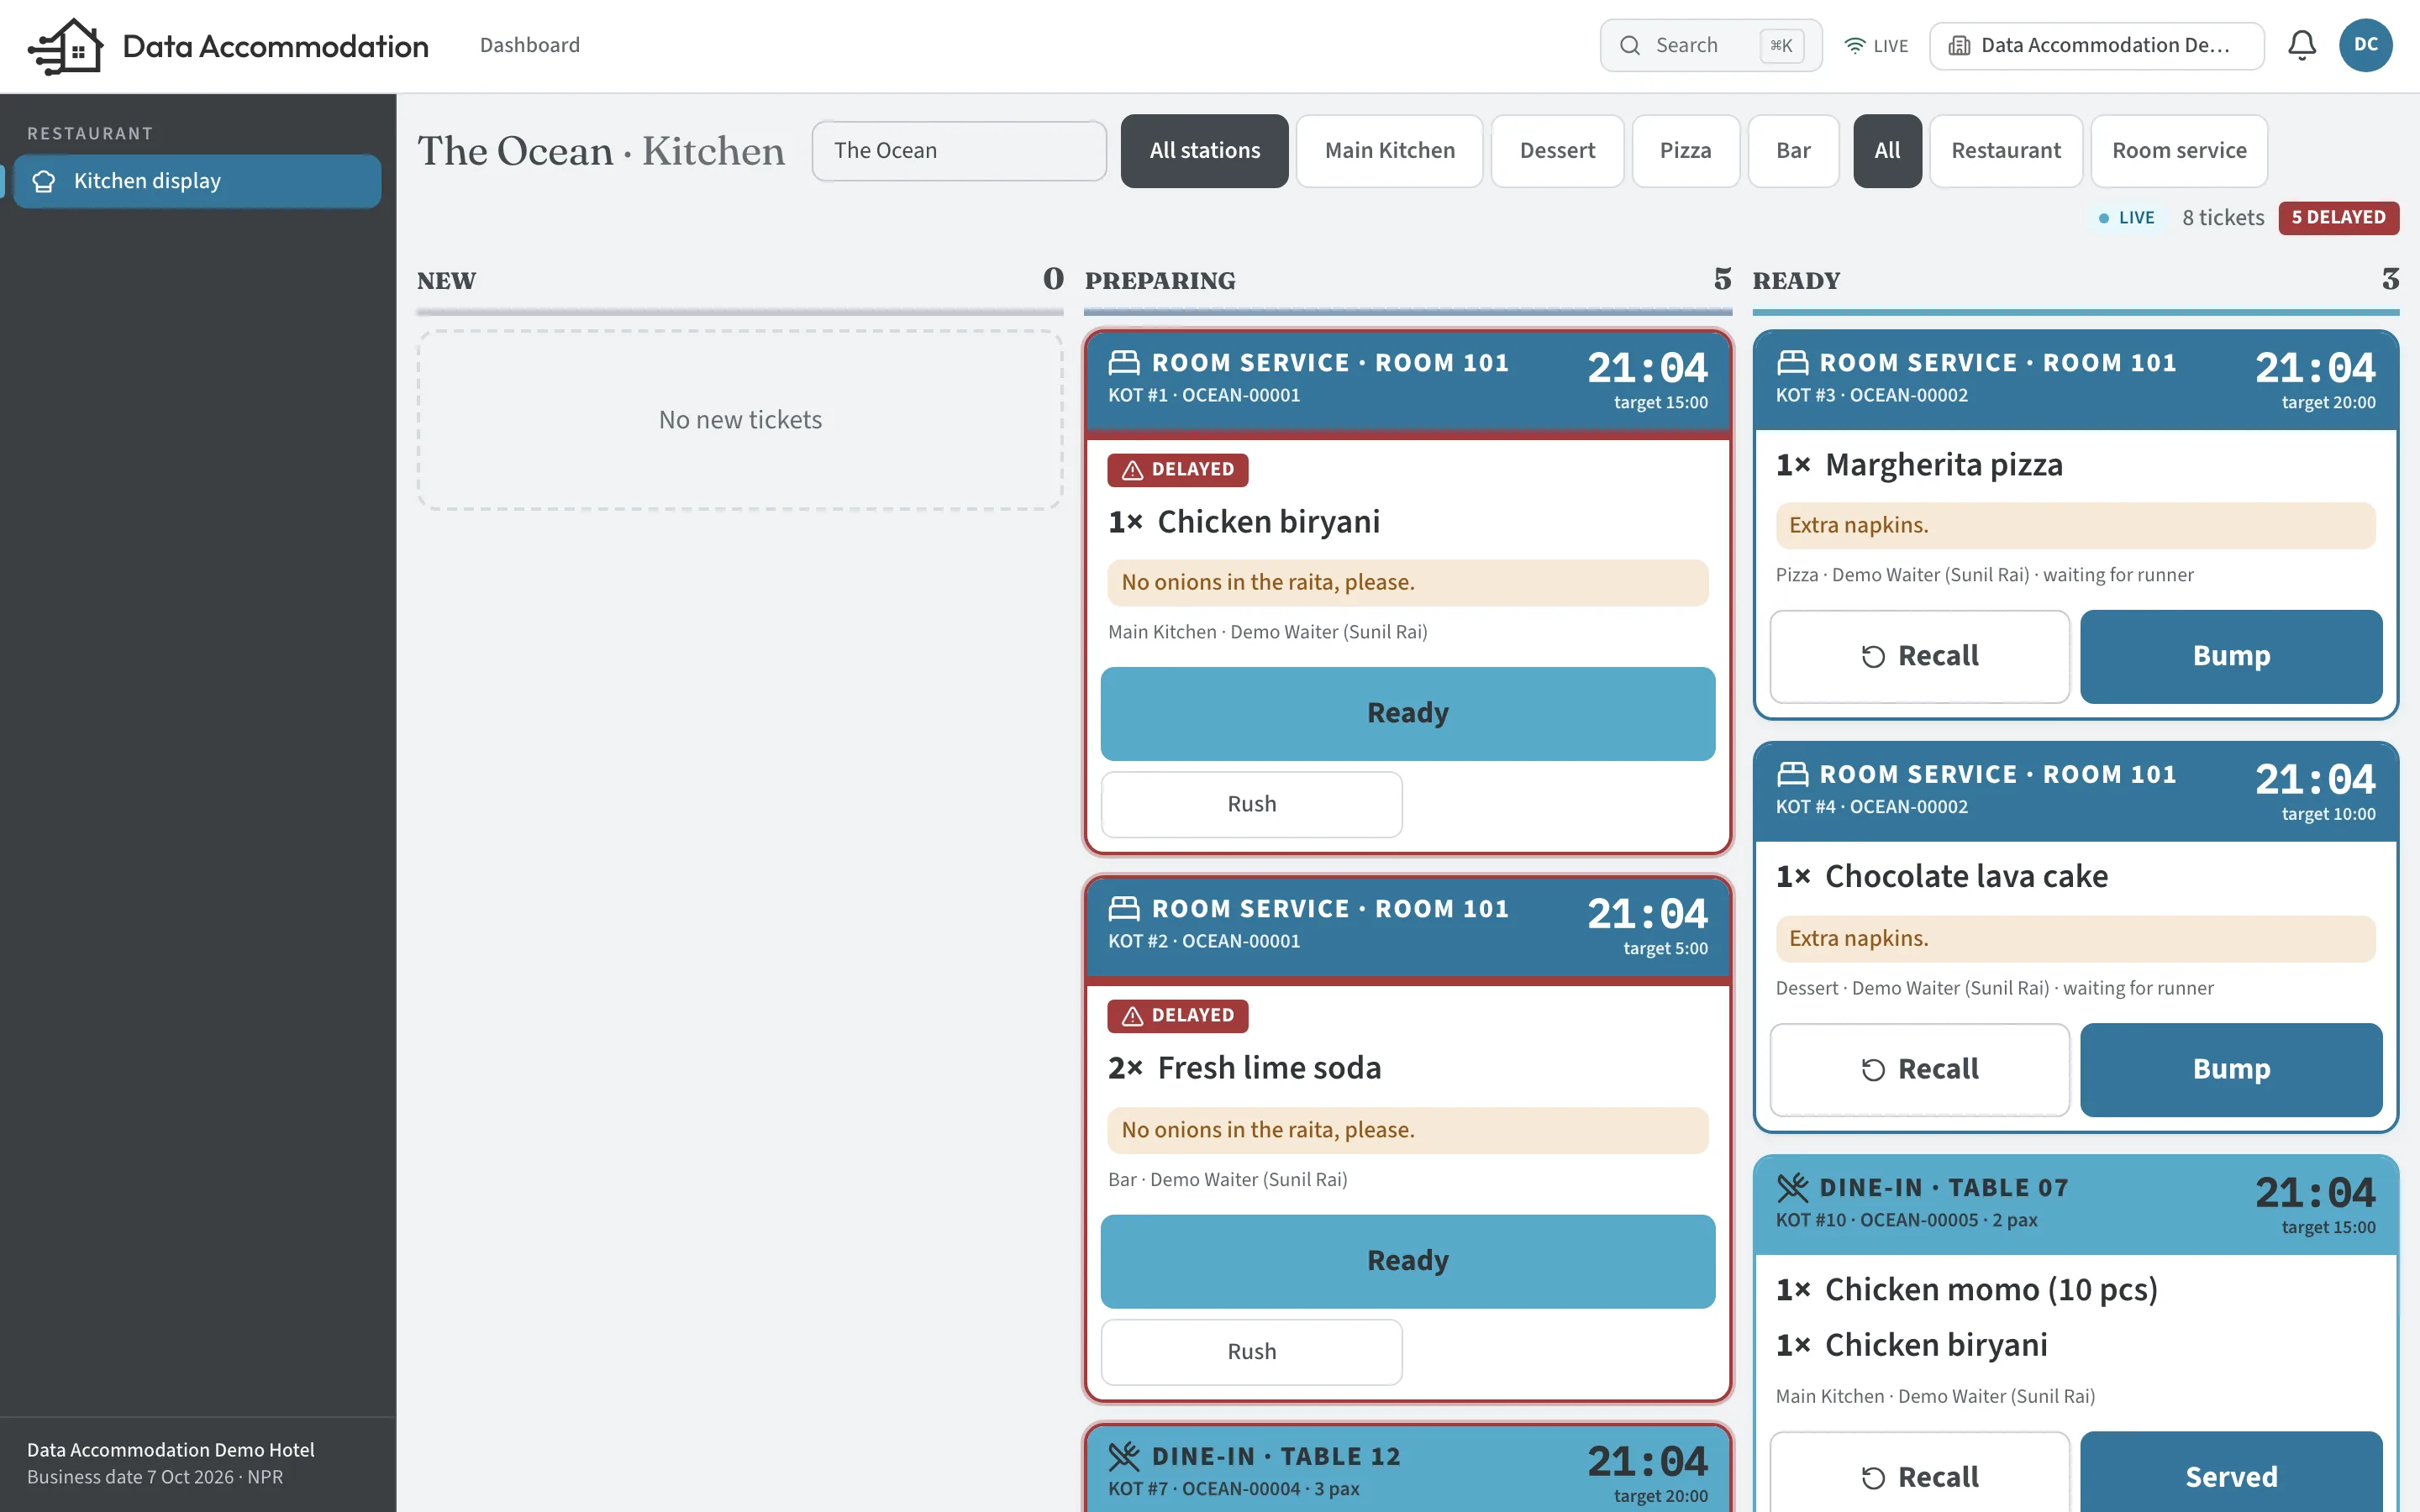Click the search magnifier icon
This screenshot has width=2420, height=1512.
(x=1630, y=46)
